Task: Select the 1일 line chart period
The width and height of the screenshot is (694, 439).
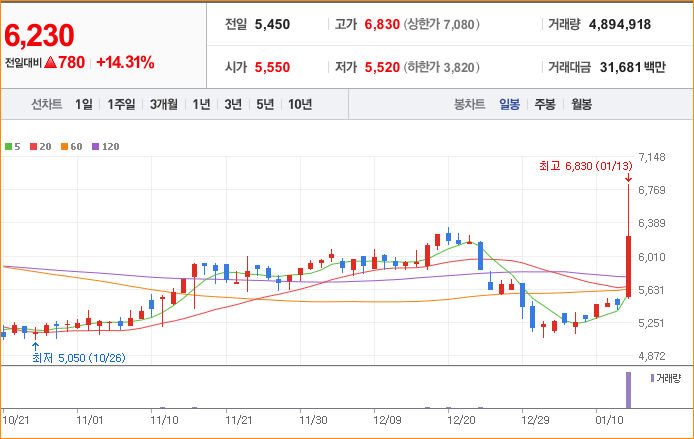Action: click(84, 104)
